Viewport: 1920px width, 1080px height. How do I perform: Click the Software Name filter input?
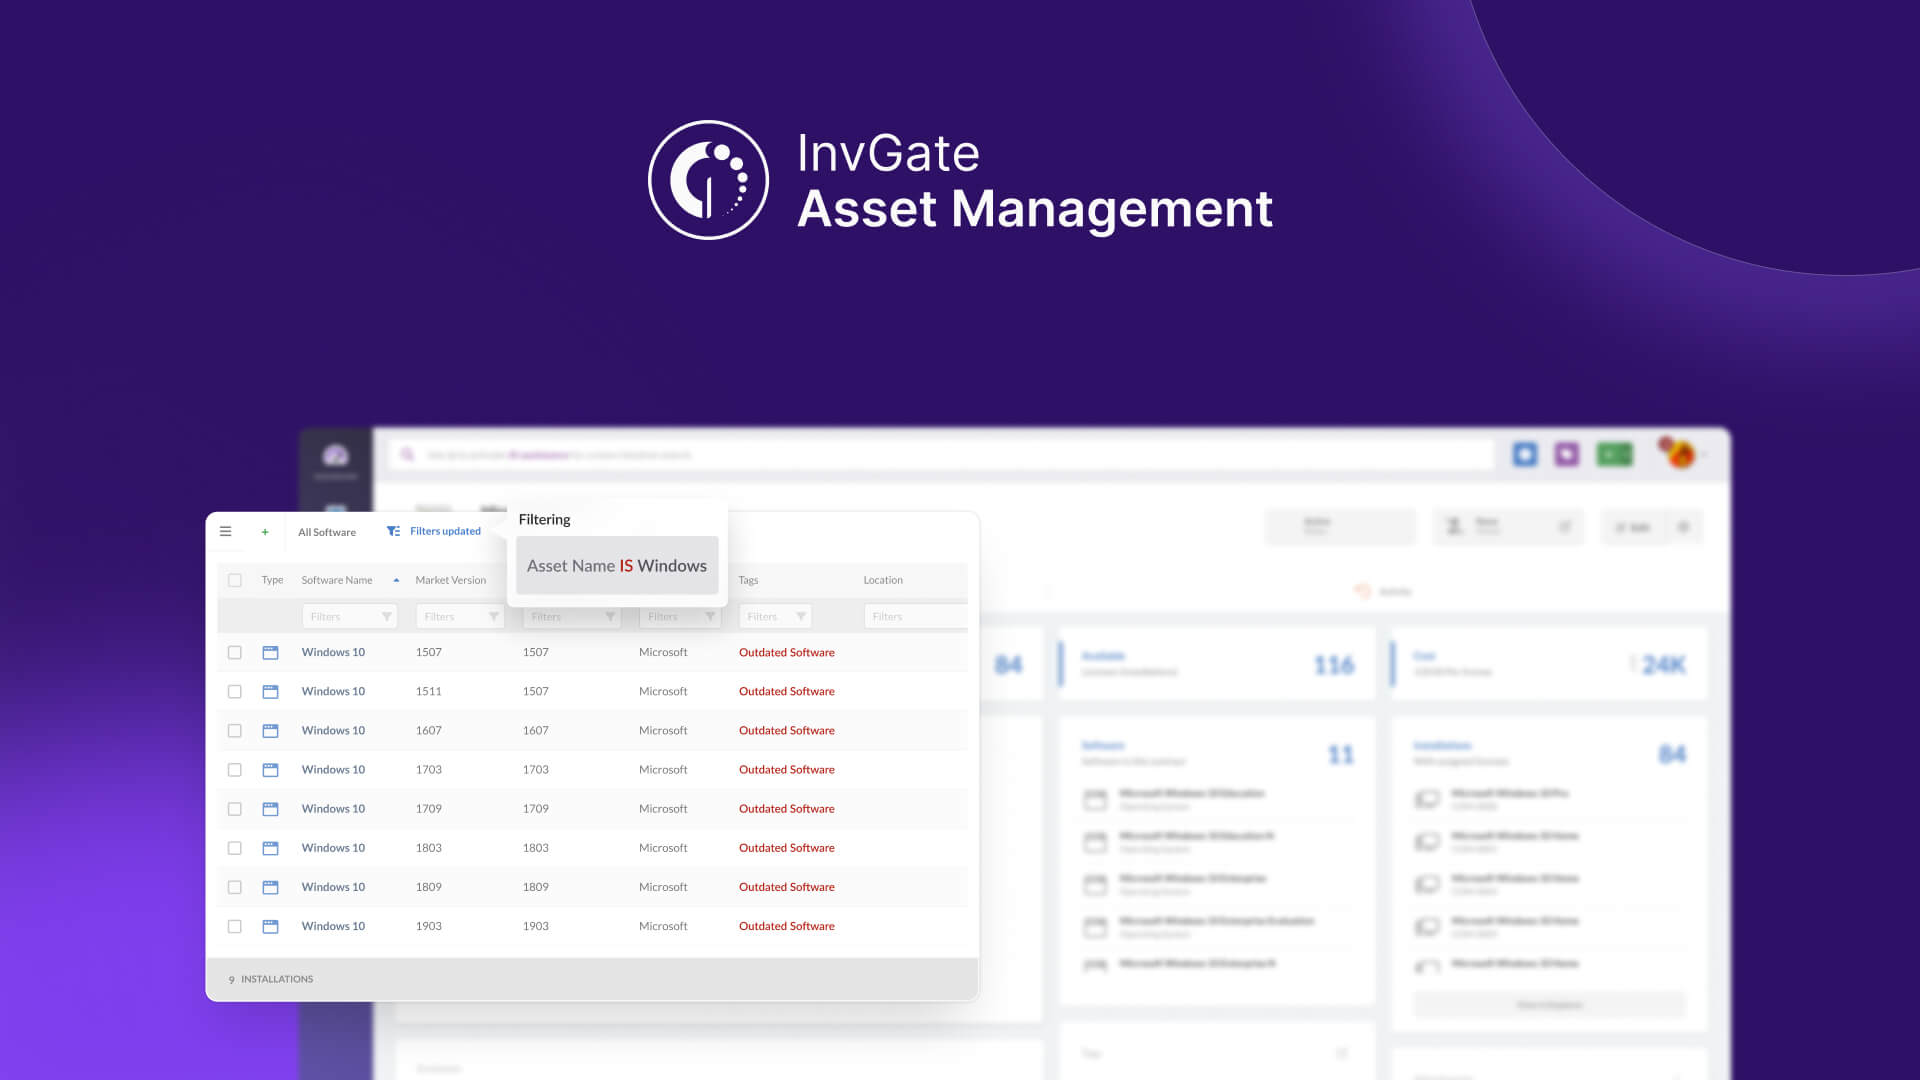(x=349, y=617)
